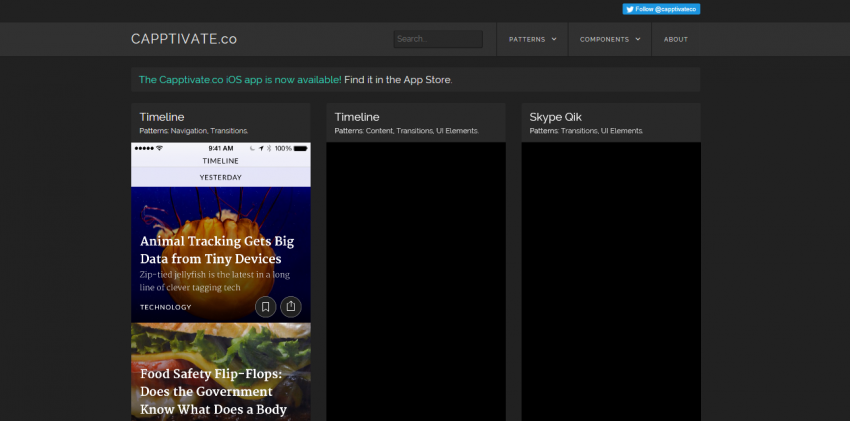Focus the Search input field
The height and width of the screenshot is (421, 850).
[x=438, y=39]
